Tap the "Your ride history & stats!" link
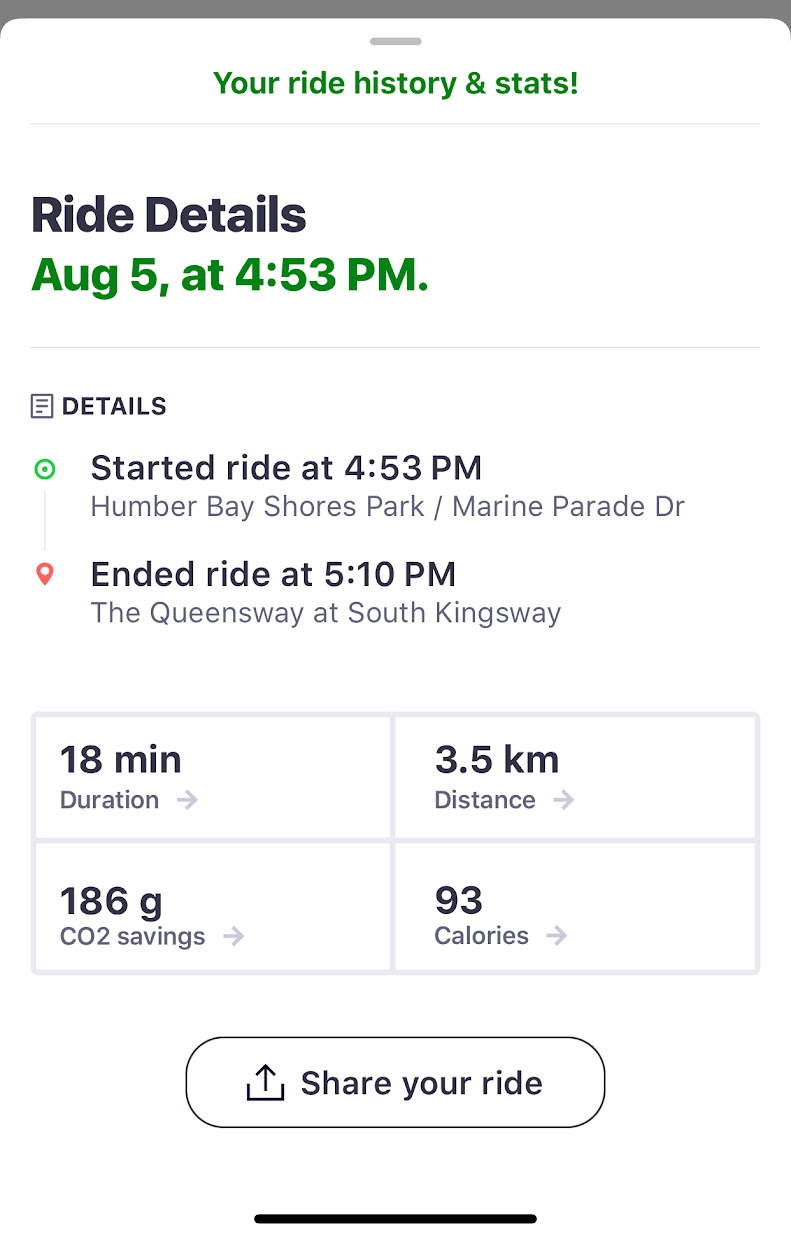Screen dimensions: 791x1239 pos(395,83)
